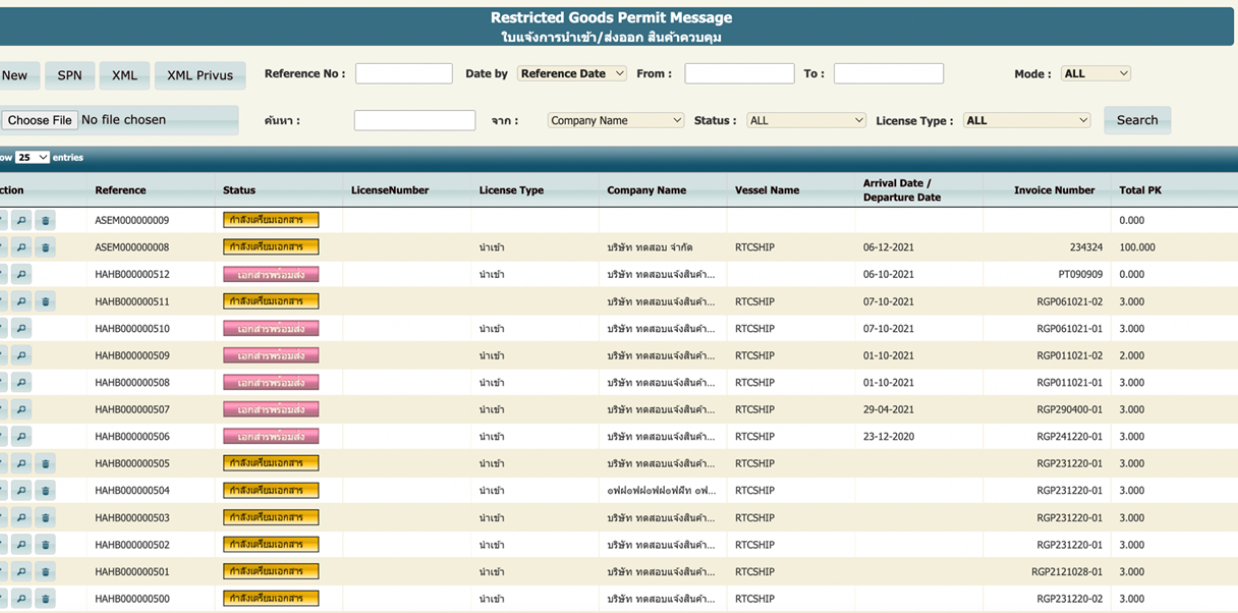View details of HAHB000000507 via the magnifier icon
Viewport: 1238px width, 613px height.
pyautogui.click(x=20, y=409)
